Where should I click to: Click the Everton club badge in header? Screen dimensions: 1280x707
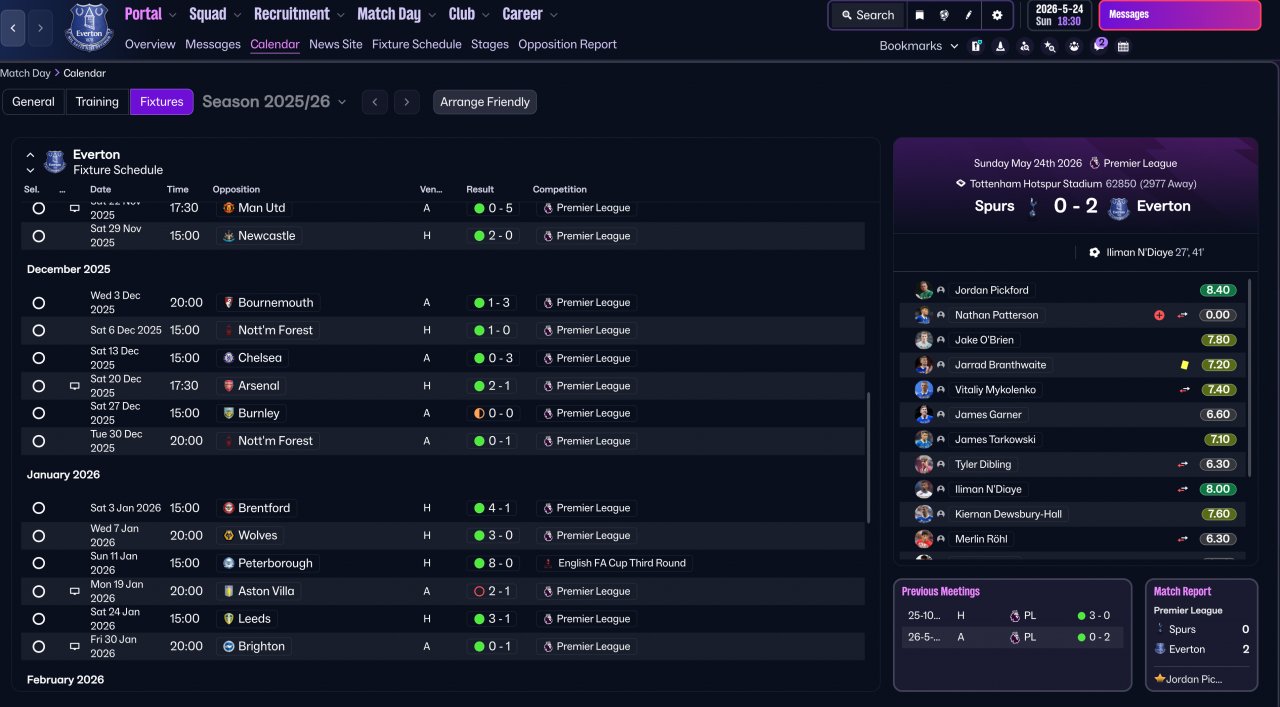[90, 27]
